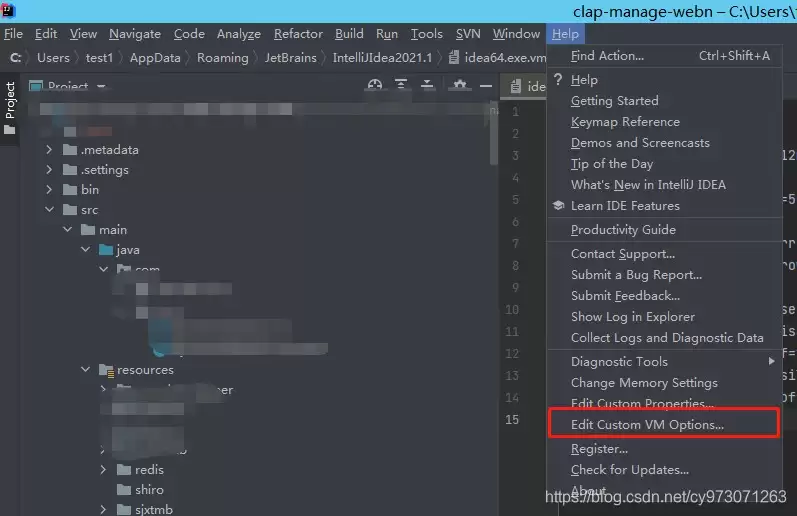
Task: Collapse the resources folder
Action: [85, 370]
